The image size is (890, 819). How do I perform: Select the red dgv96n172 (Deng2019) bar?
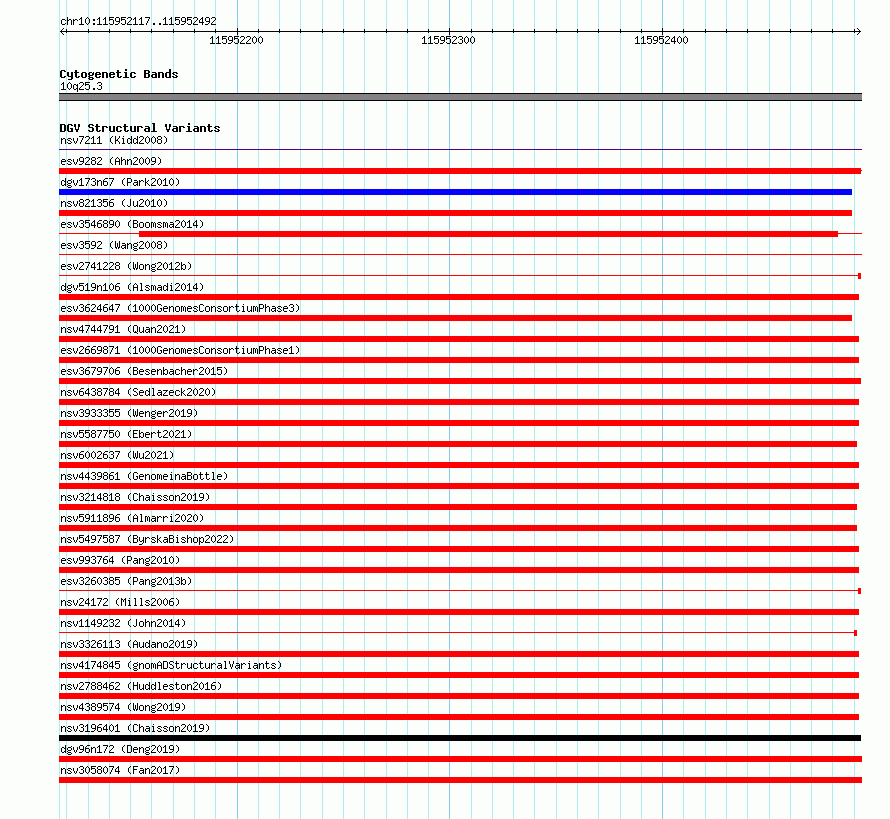(460, 759)
